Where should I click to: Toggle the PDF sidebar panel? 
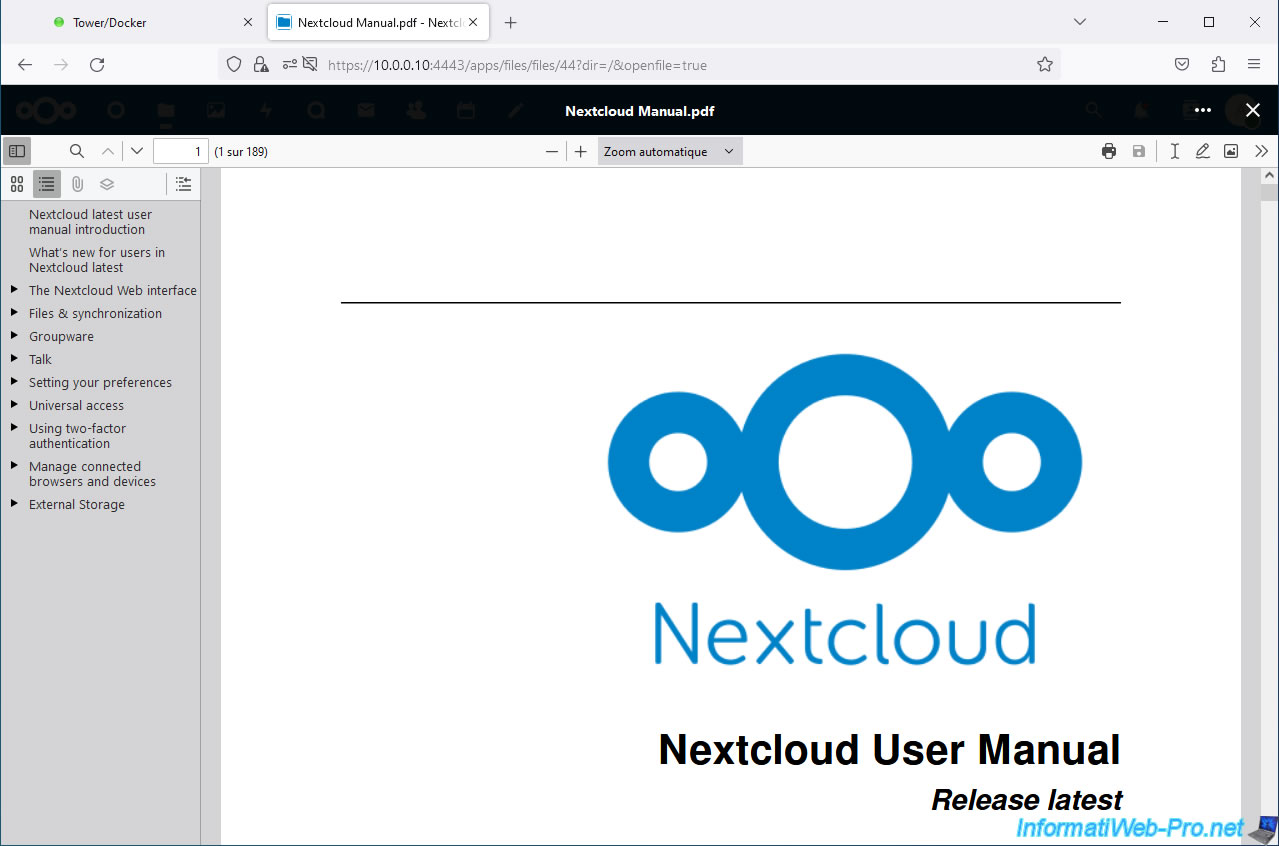coord(17,151)
